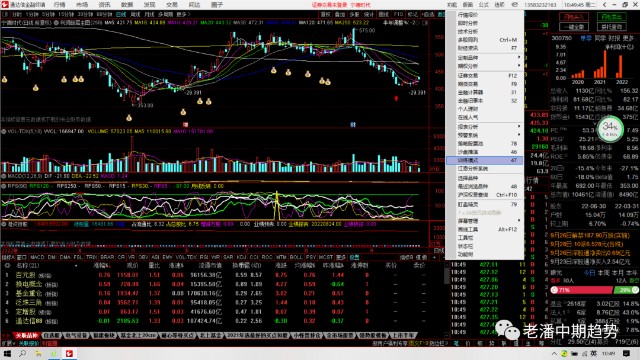Open the 上市半年 bottom tab
This screenshot has height=360, width=640.
click(x=403, y=336)
